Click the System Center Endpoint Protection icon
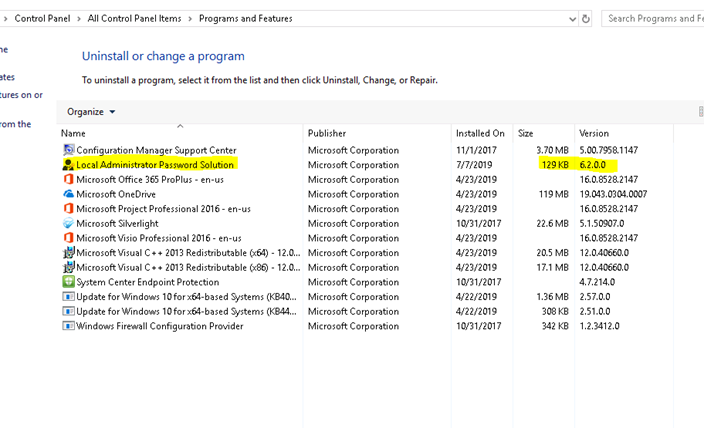This screenshot has height=428, width=704. [x=68, y=282]
